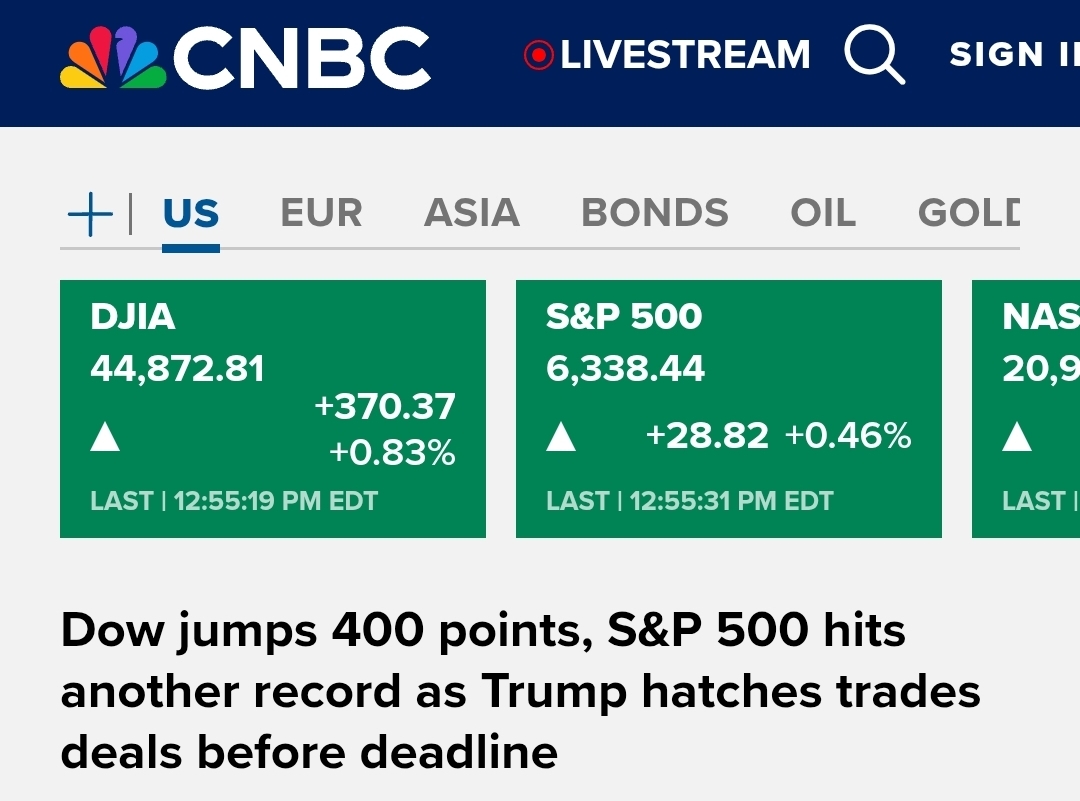This screenshot has width=1080, height=801.
Task: Click the red livestream record icon
Action: 539,55
